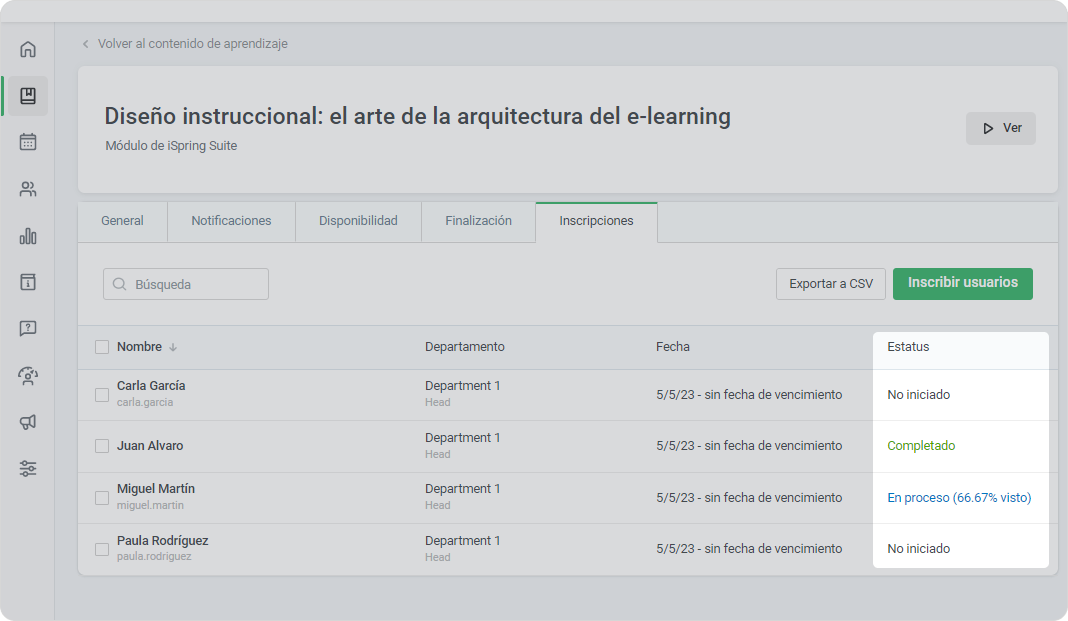Open the gamification gauge user icon
This screenshot has width=1068, height=621.
point(28,375)
